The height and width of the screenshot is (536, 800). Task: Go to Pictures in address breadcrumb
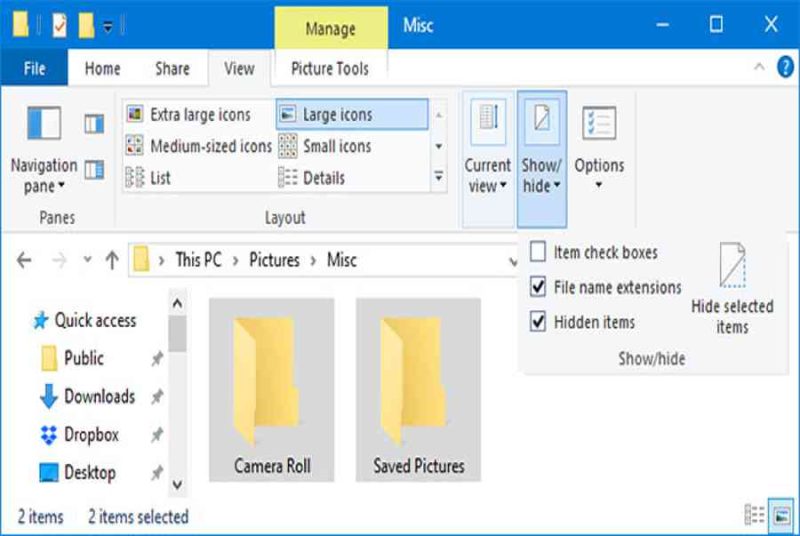pos(274,260)
